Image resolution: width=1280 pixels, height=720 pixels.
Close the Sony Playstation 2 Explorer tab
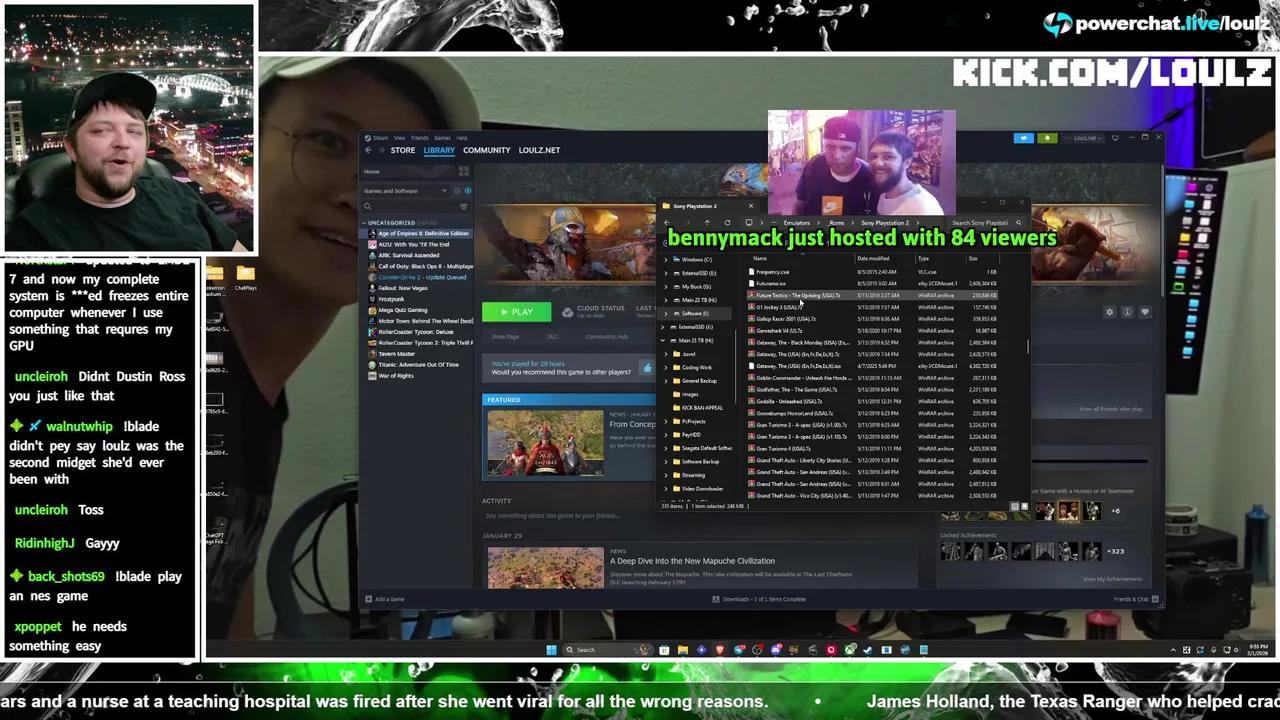pyautogui.click(x=751, y=206)
